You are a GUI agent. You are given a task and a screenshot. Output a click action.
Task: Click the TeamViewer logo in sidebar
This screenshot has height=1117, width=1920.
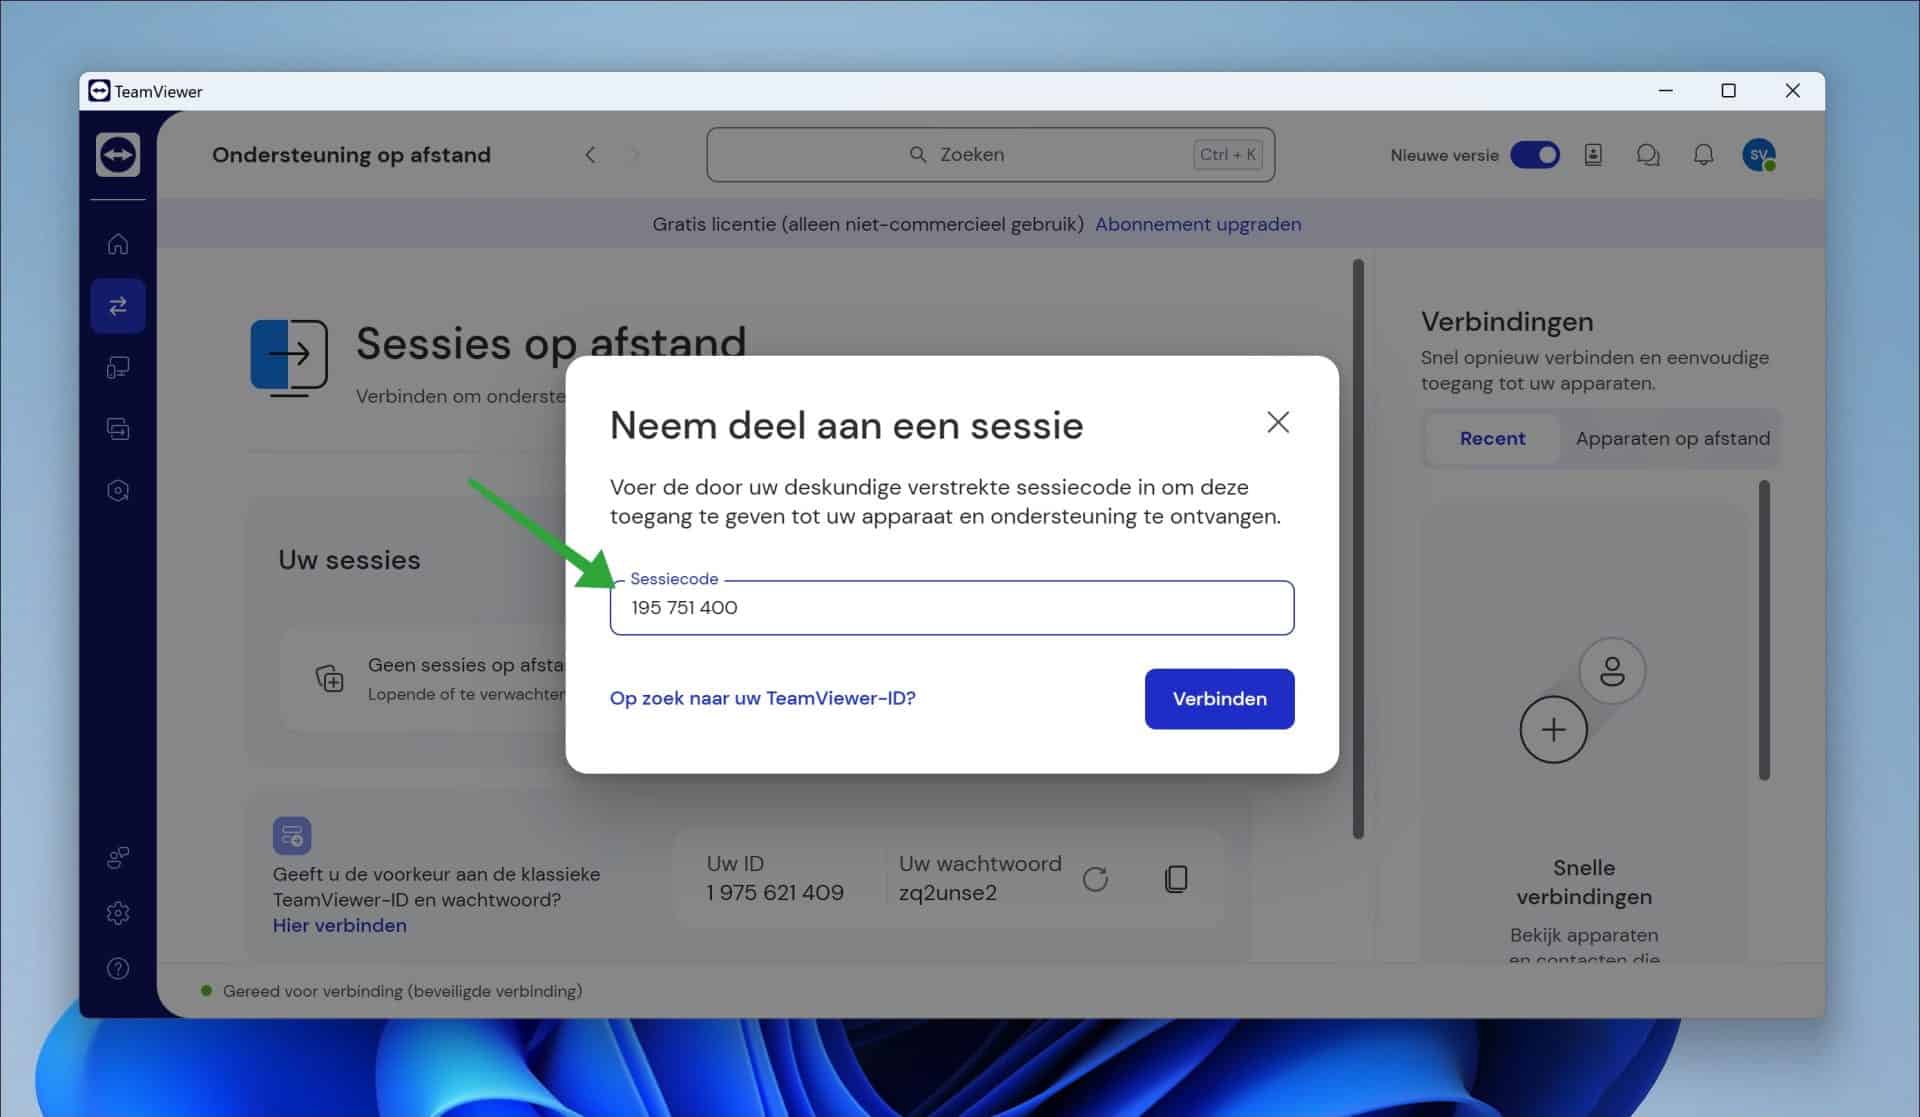(x=118, y=155)
